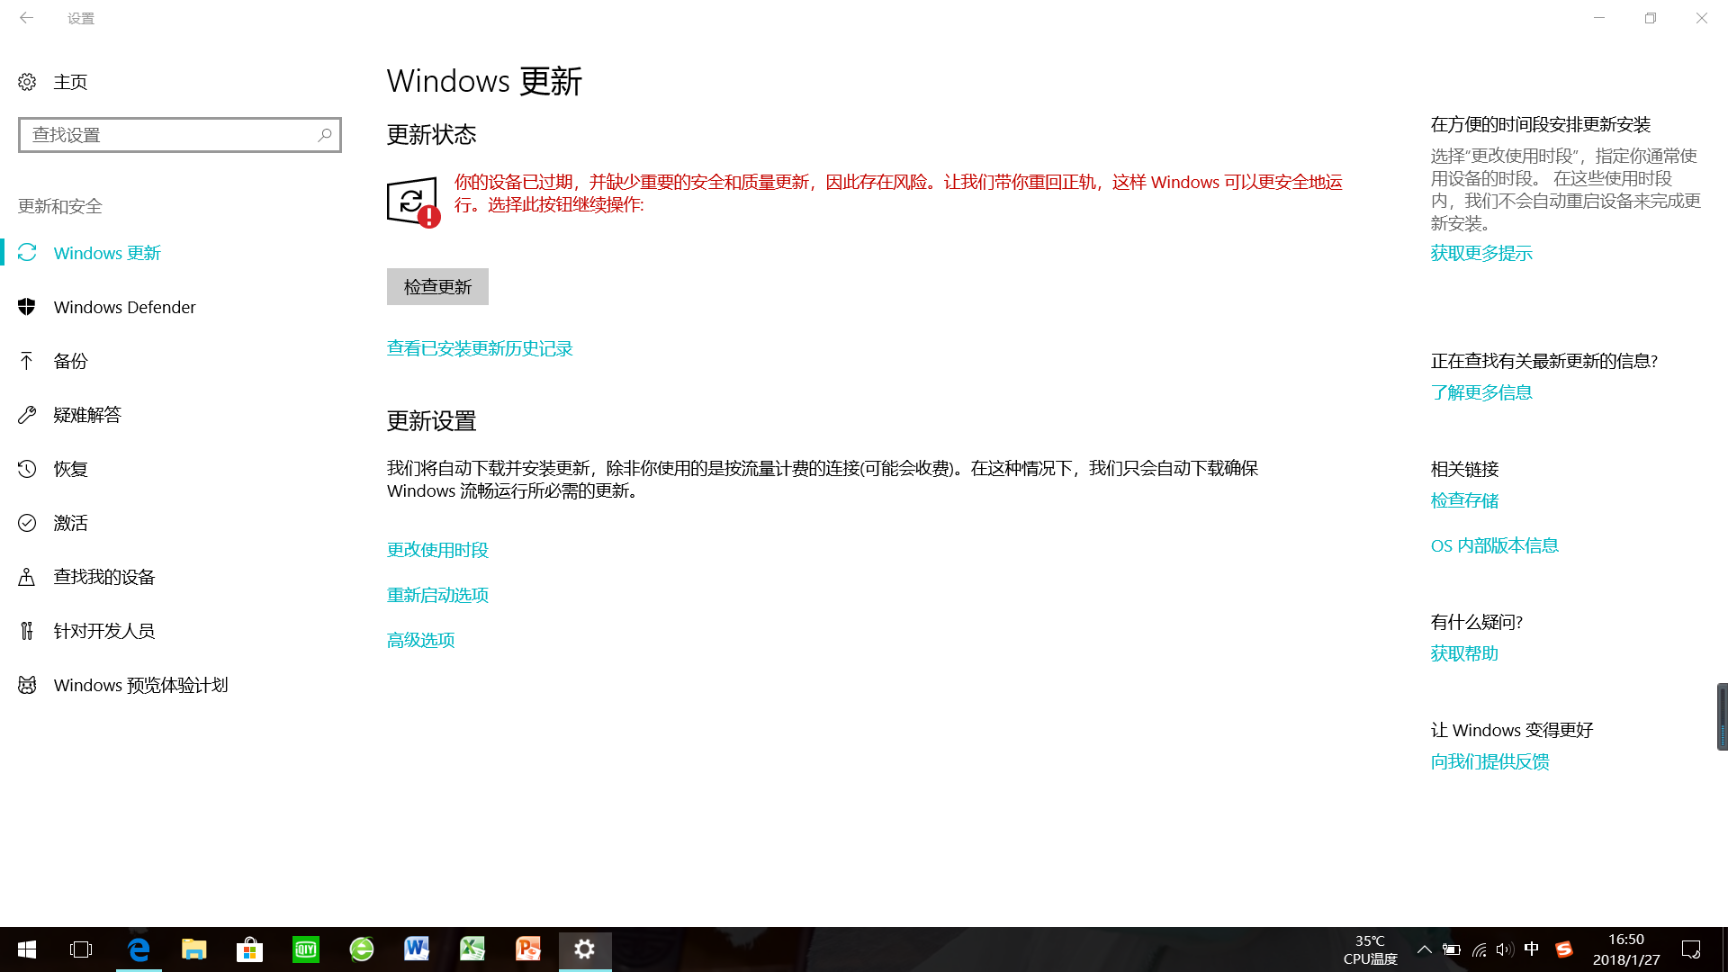This screenshot has width=1728, height=972.
Task: Focus the 查找设置 search field
Action: click(180, 135)
